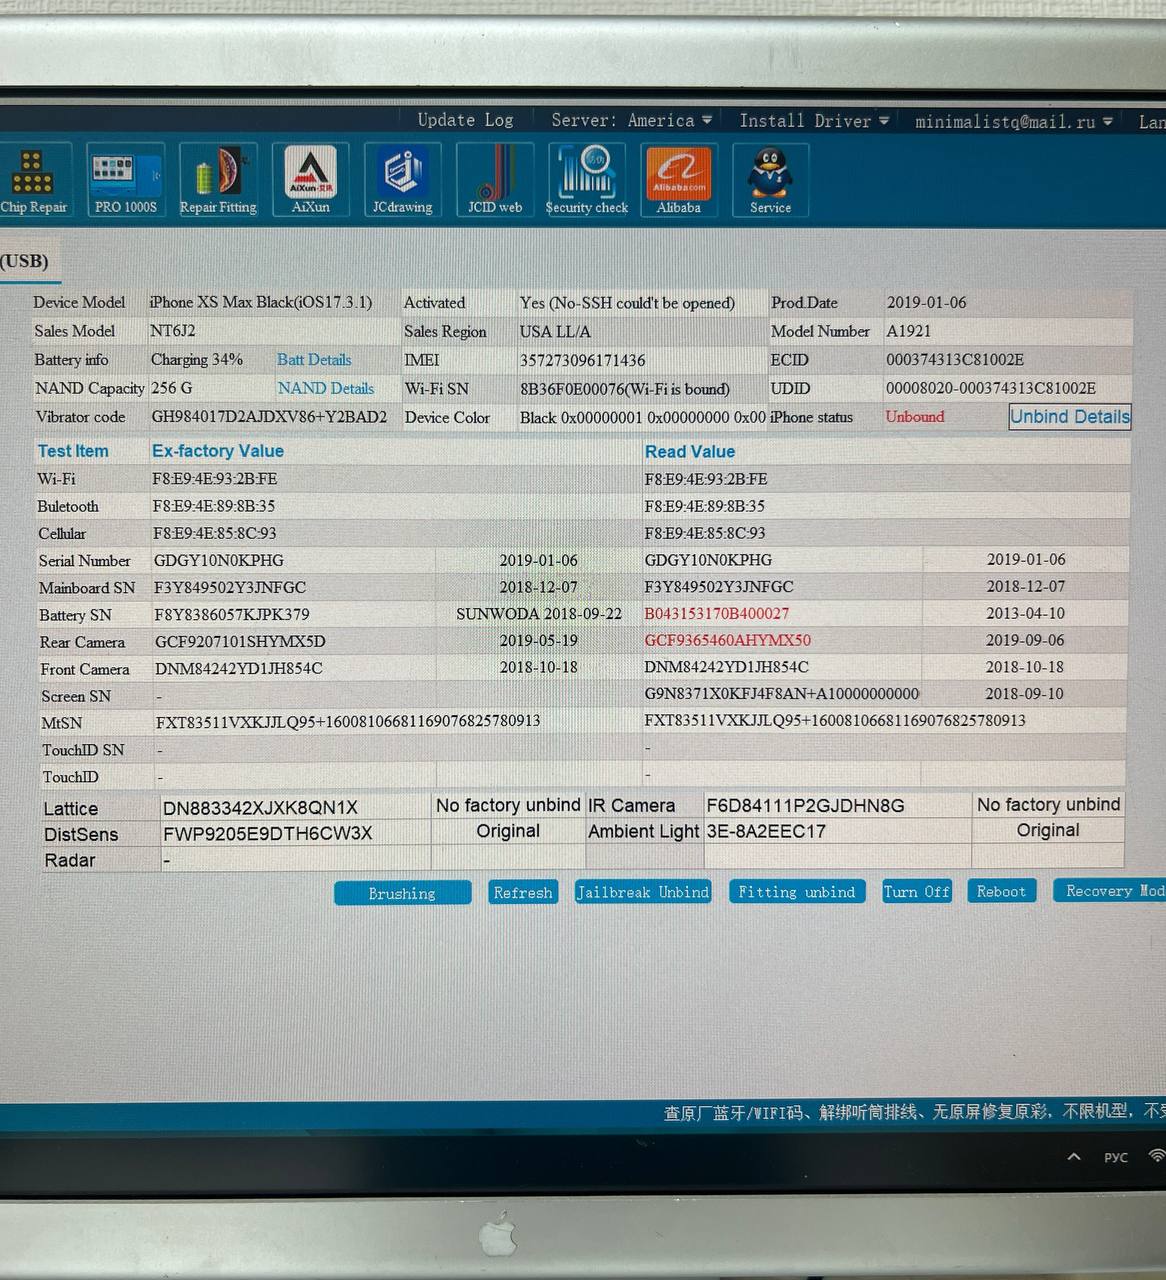Viewport: 1166px width, 1280px height.
Task: Select the Model Number value A1921
Action: tap(908, 331)
